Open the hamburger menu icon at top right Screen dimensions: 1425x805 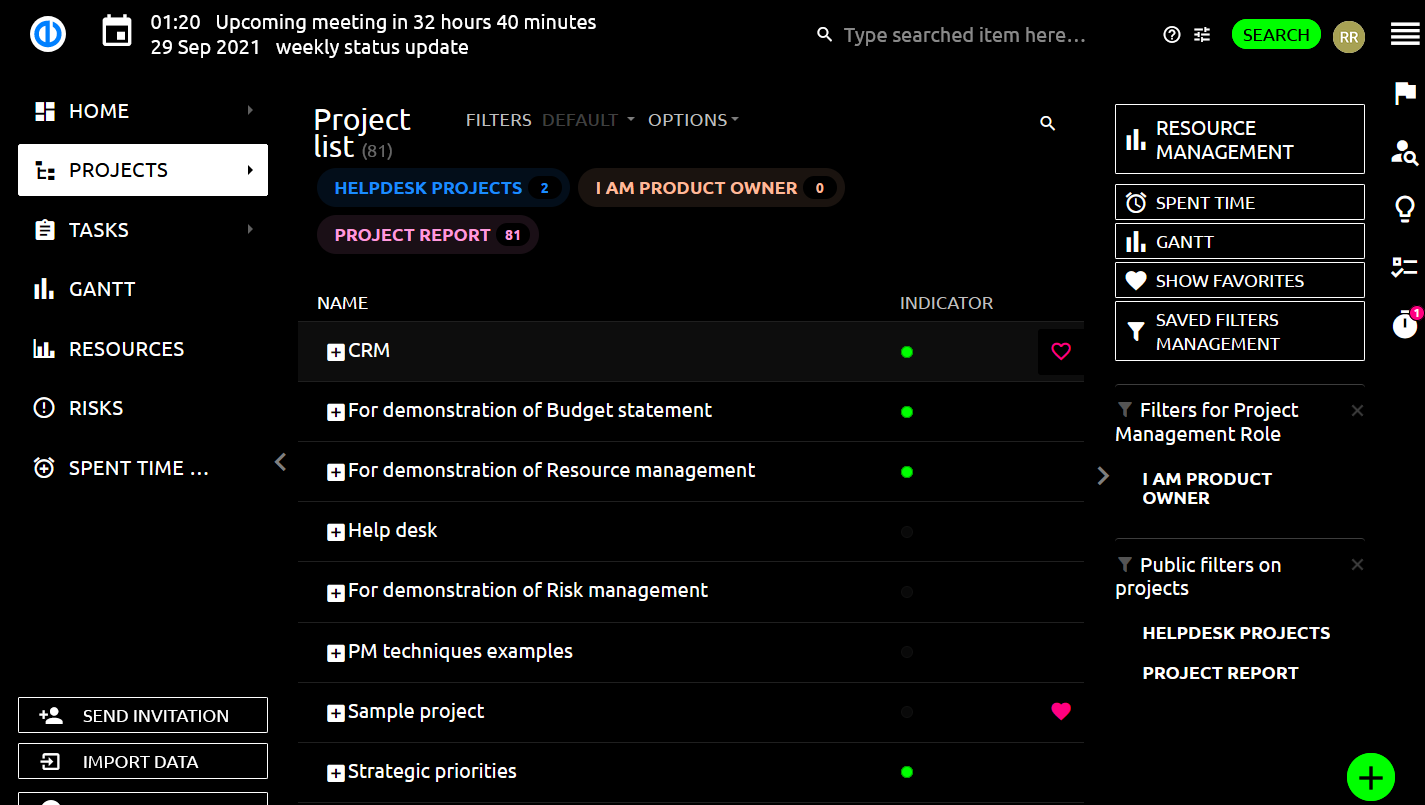tap(1405, 35)
